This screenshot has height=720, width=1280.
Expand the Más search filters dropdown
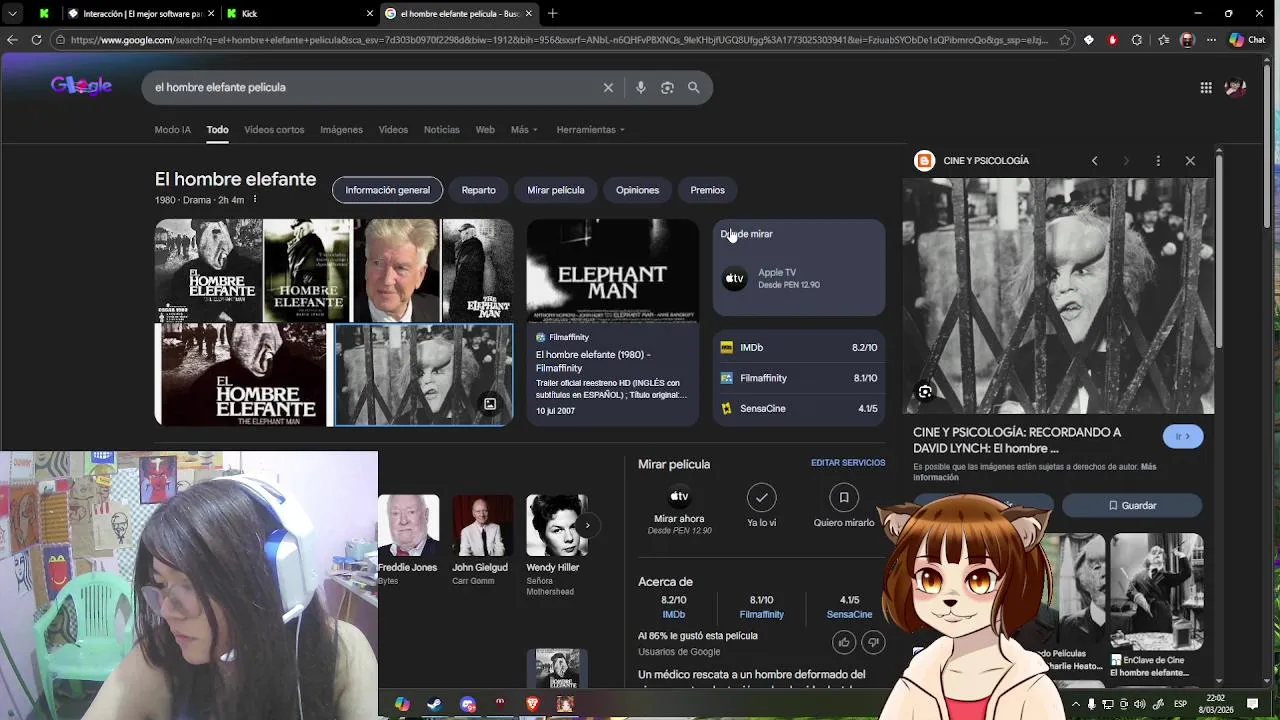pos(524,130)
